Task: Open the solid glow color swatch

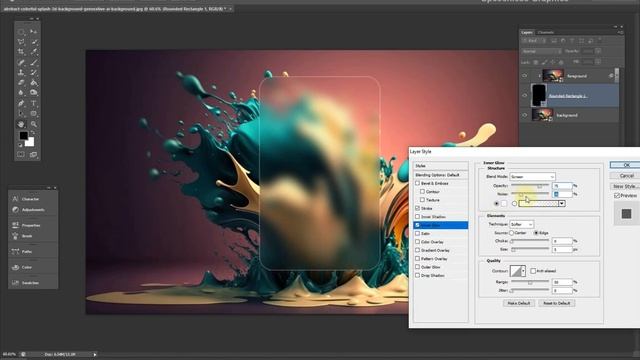Action: pos(504,203)
